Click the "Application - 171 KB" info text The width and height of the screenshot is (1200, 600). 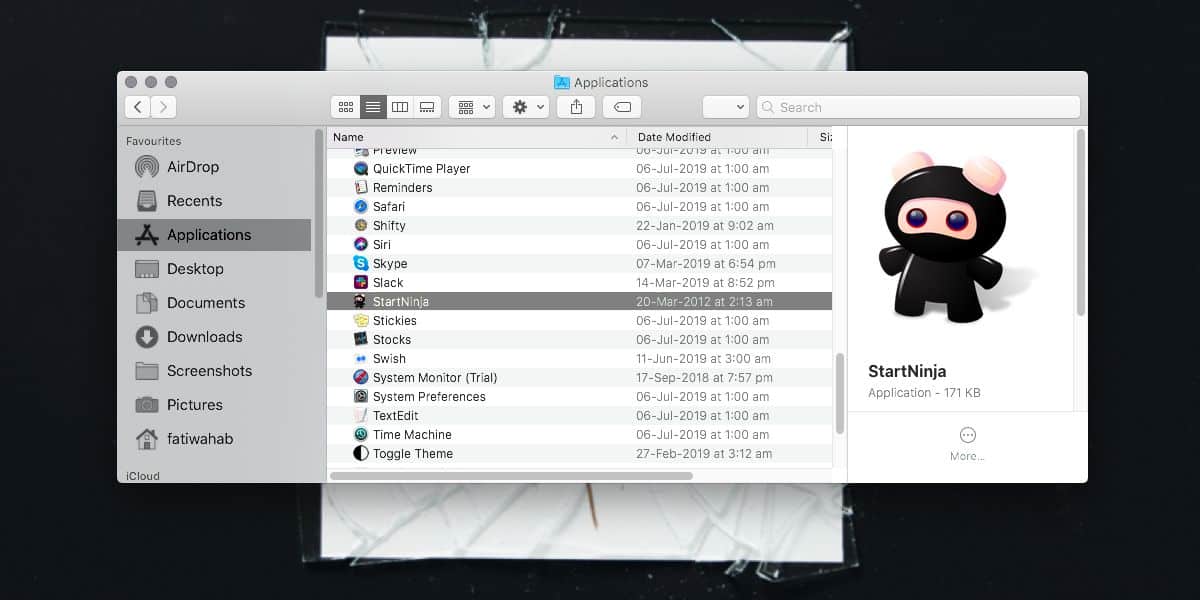(x=924, y=393)
